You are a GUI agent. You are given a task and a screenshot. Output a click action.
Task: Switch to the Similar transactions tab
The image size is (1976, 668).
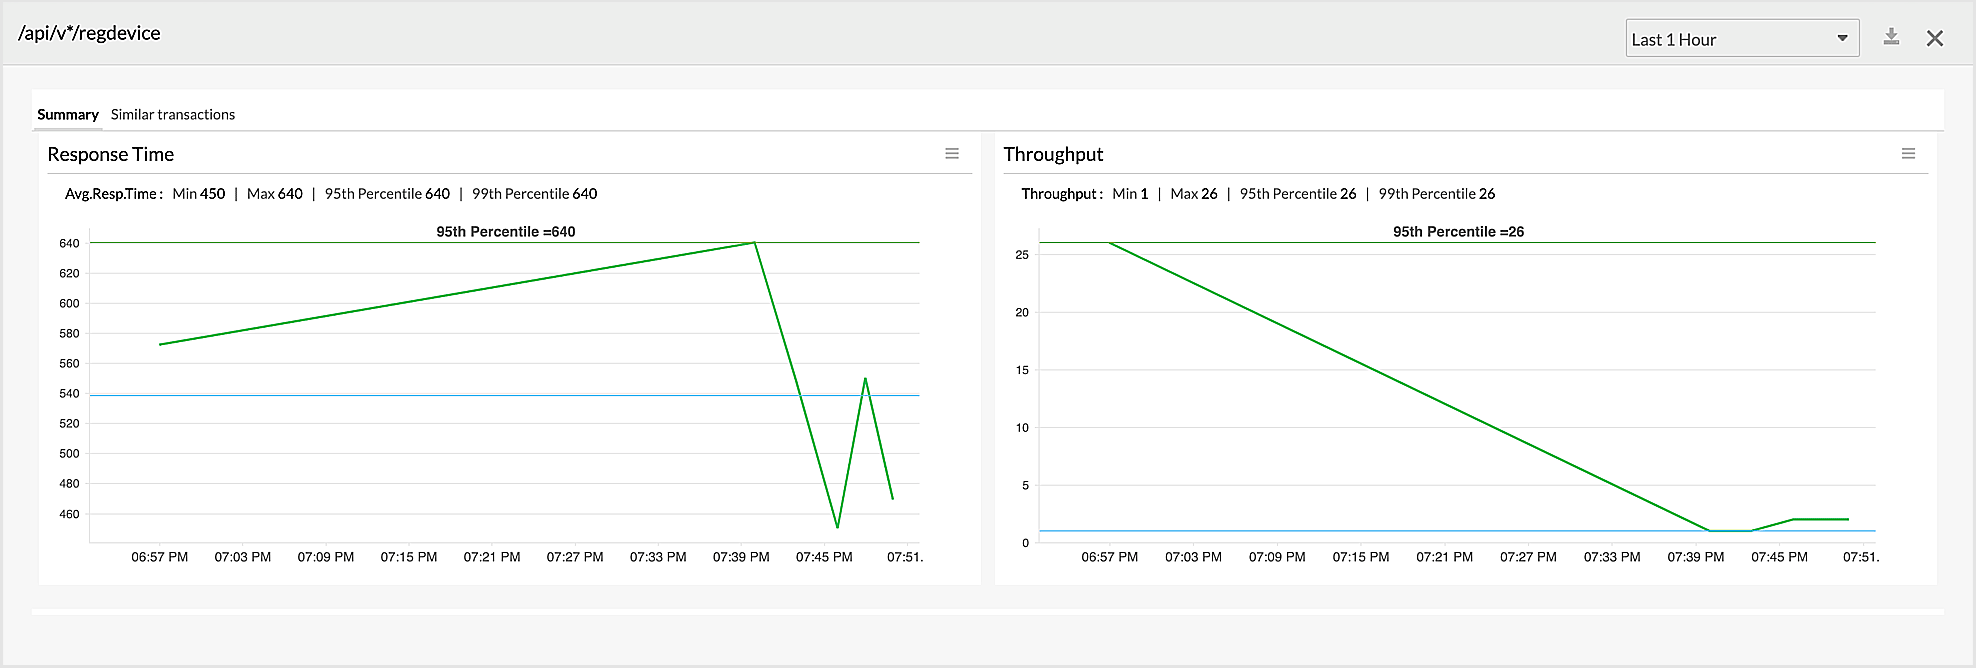[173, 115]
